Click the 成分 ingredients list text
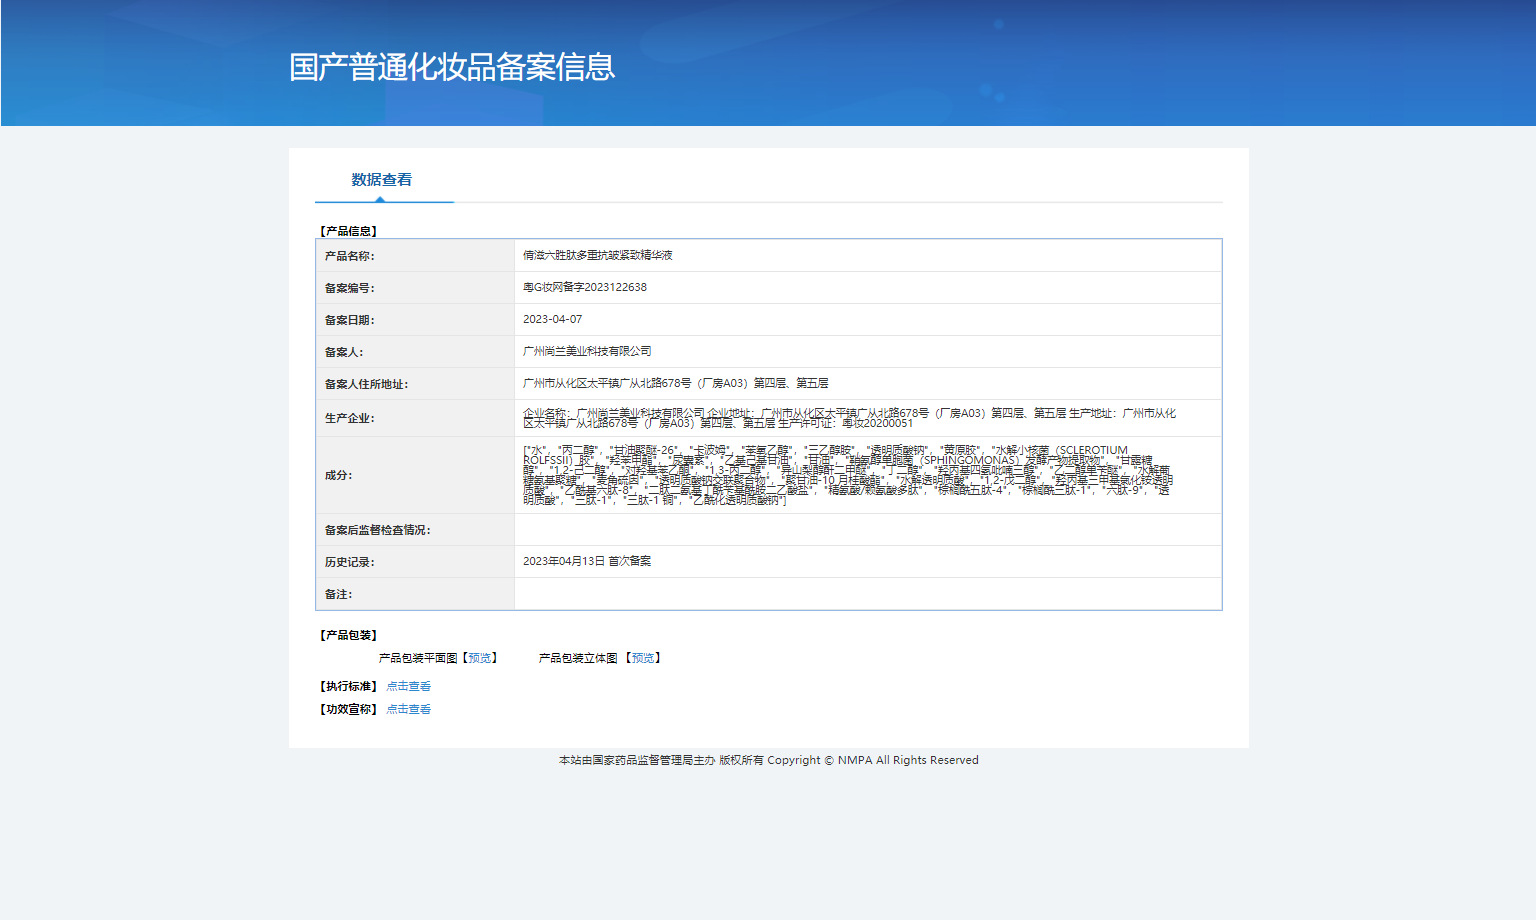This screenshot has height=920, width=1536. [848, 475]
